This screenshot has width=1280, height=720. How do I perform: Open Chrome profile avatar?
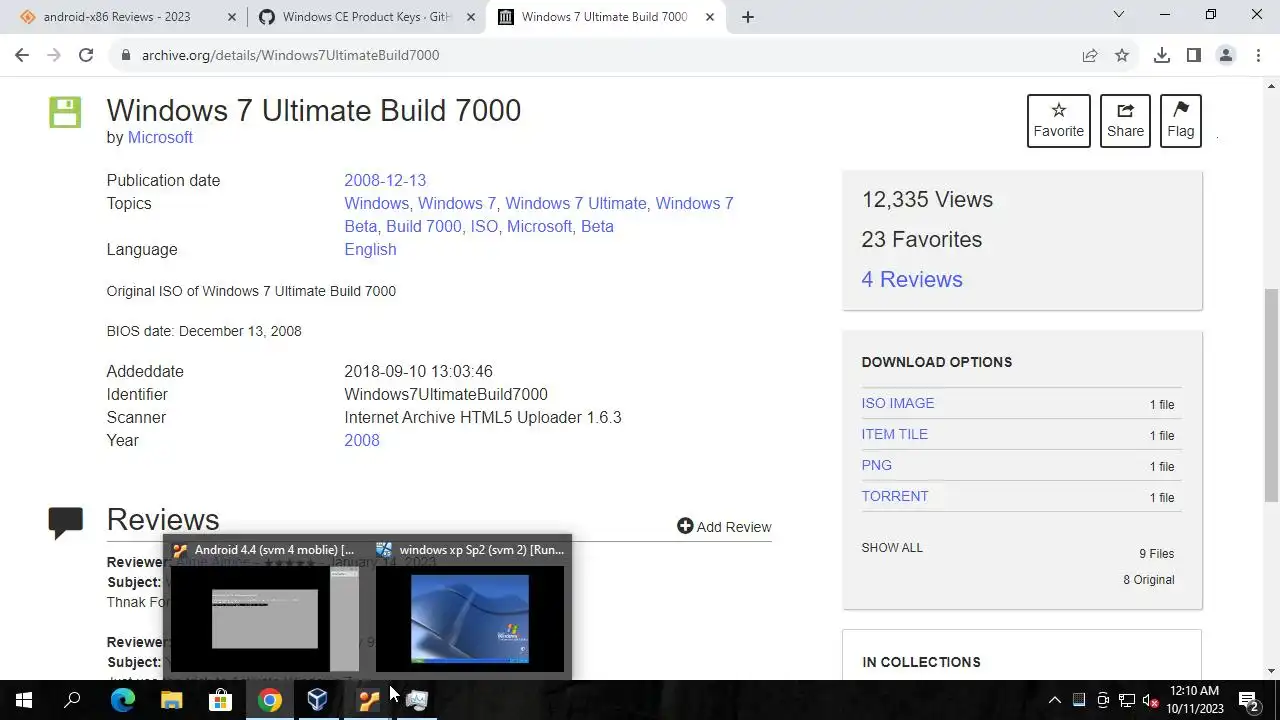tap(1226, 55)
